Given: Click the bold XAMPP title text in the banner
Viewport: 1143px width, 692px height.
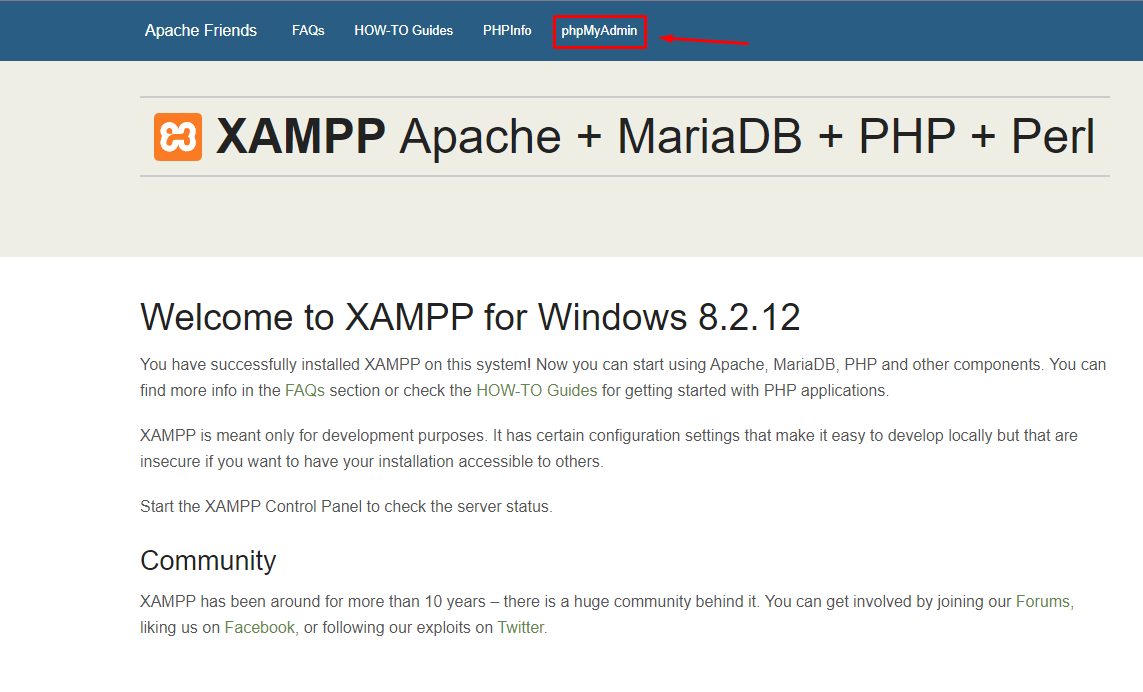Looking at the screenshot, I should (301, 137).
